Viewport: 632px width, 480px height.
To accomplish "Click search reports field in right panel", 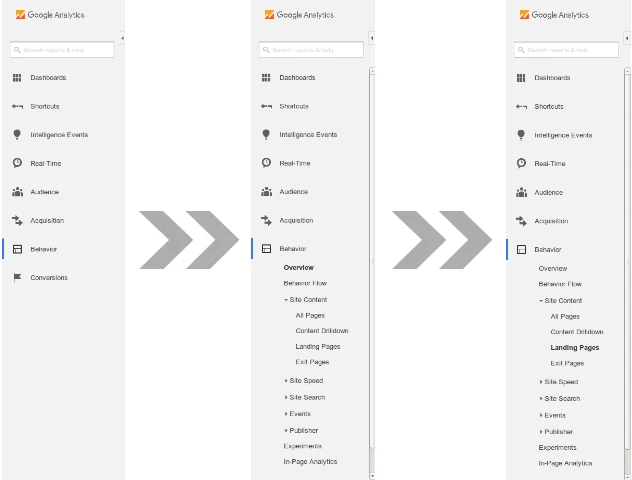I will [x=566, y=50].
